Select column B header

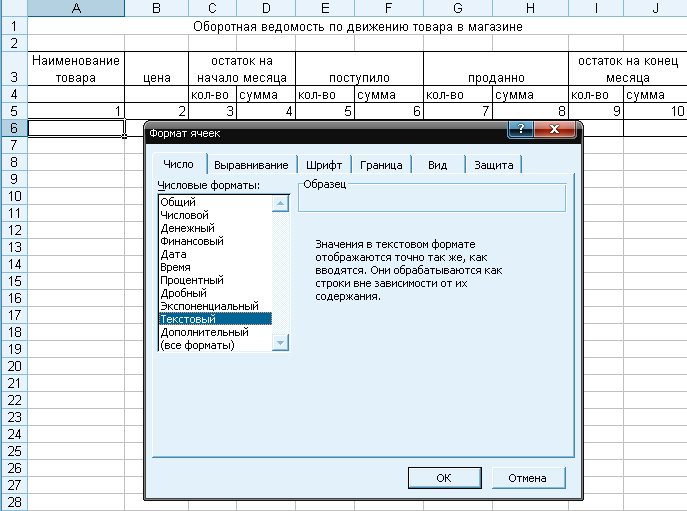tap(156, 8)
